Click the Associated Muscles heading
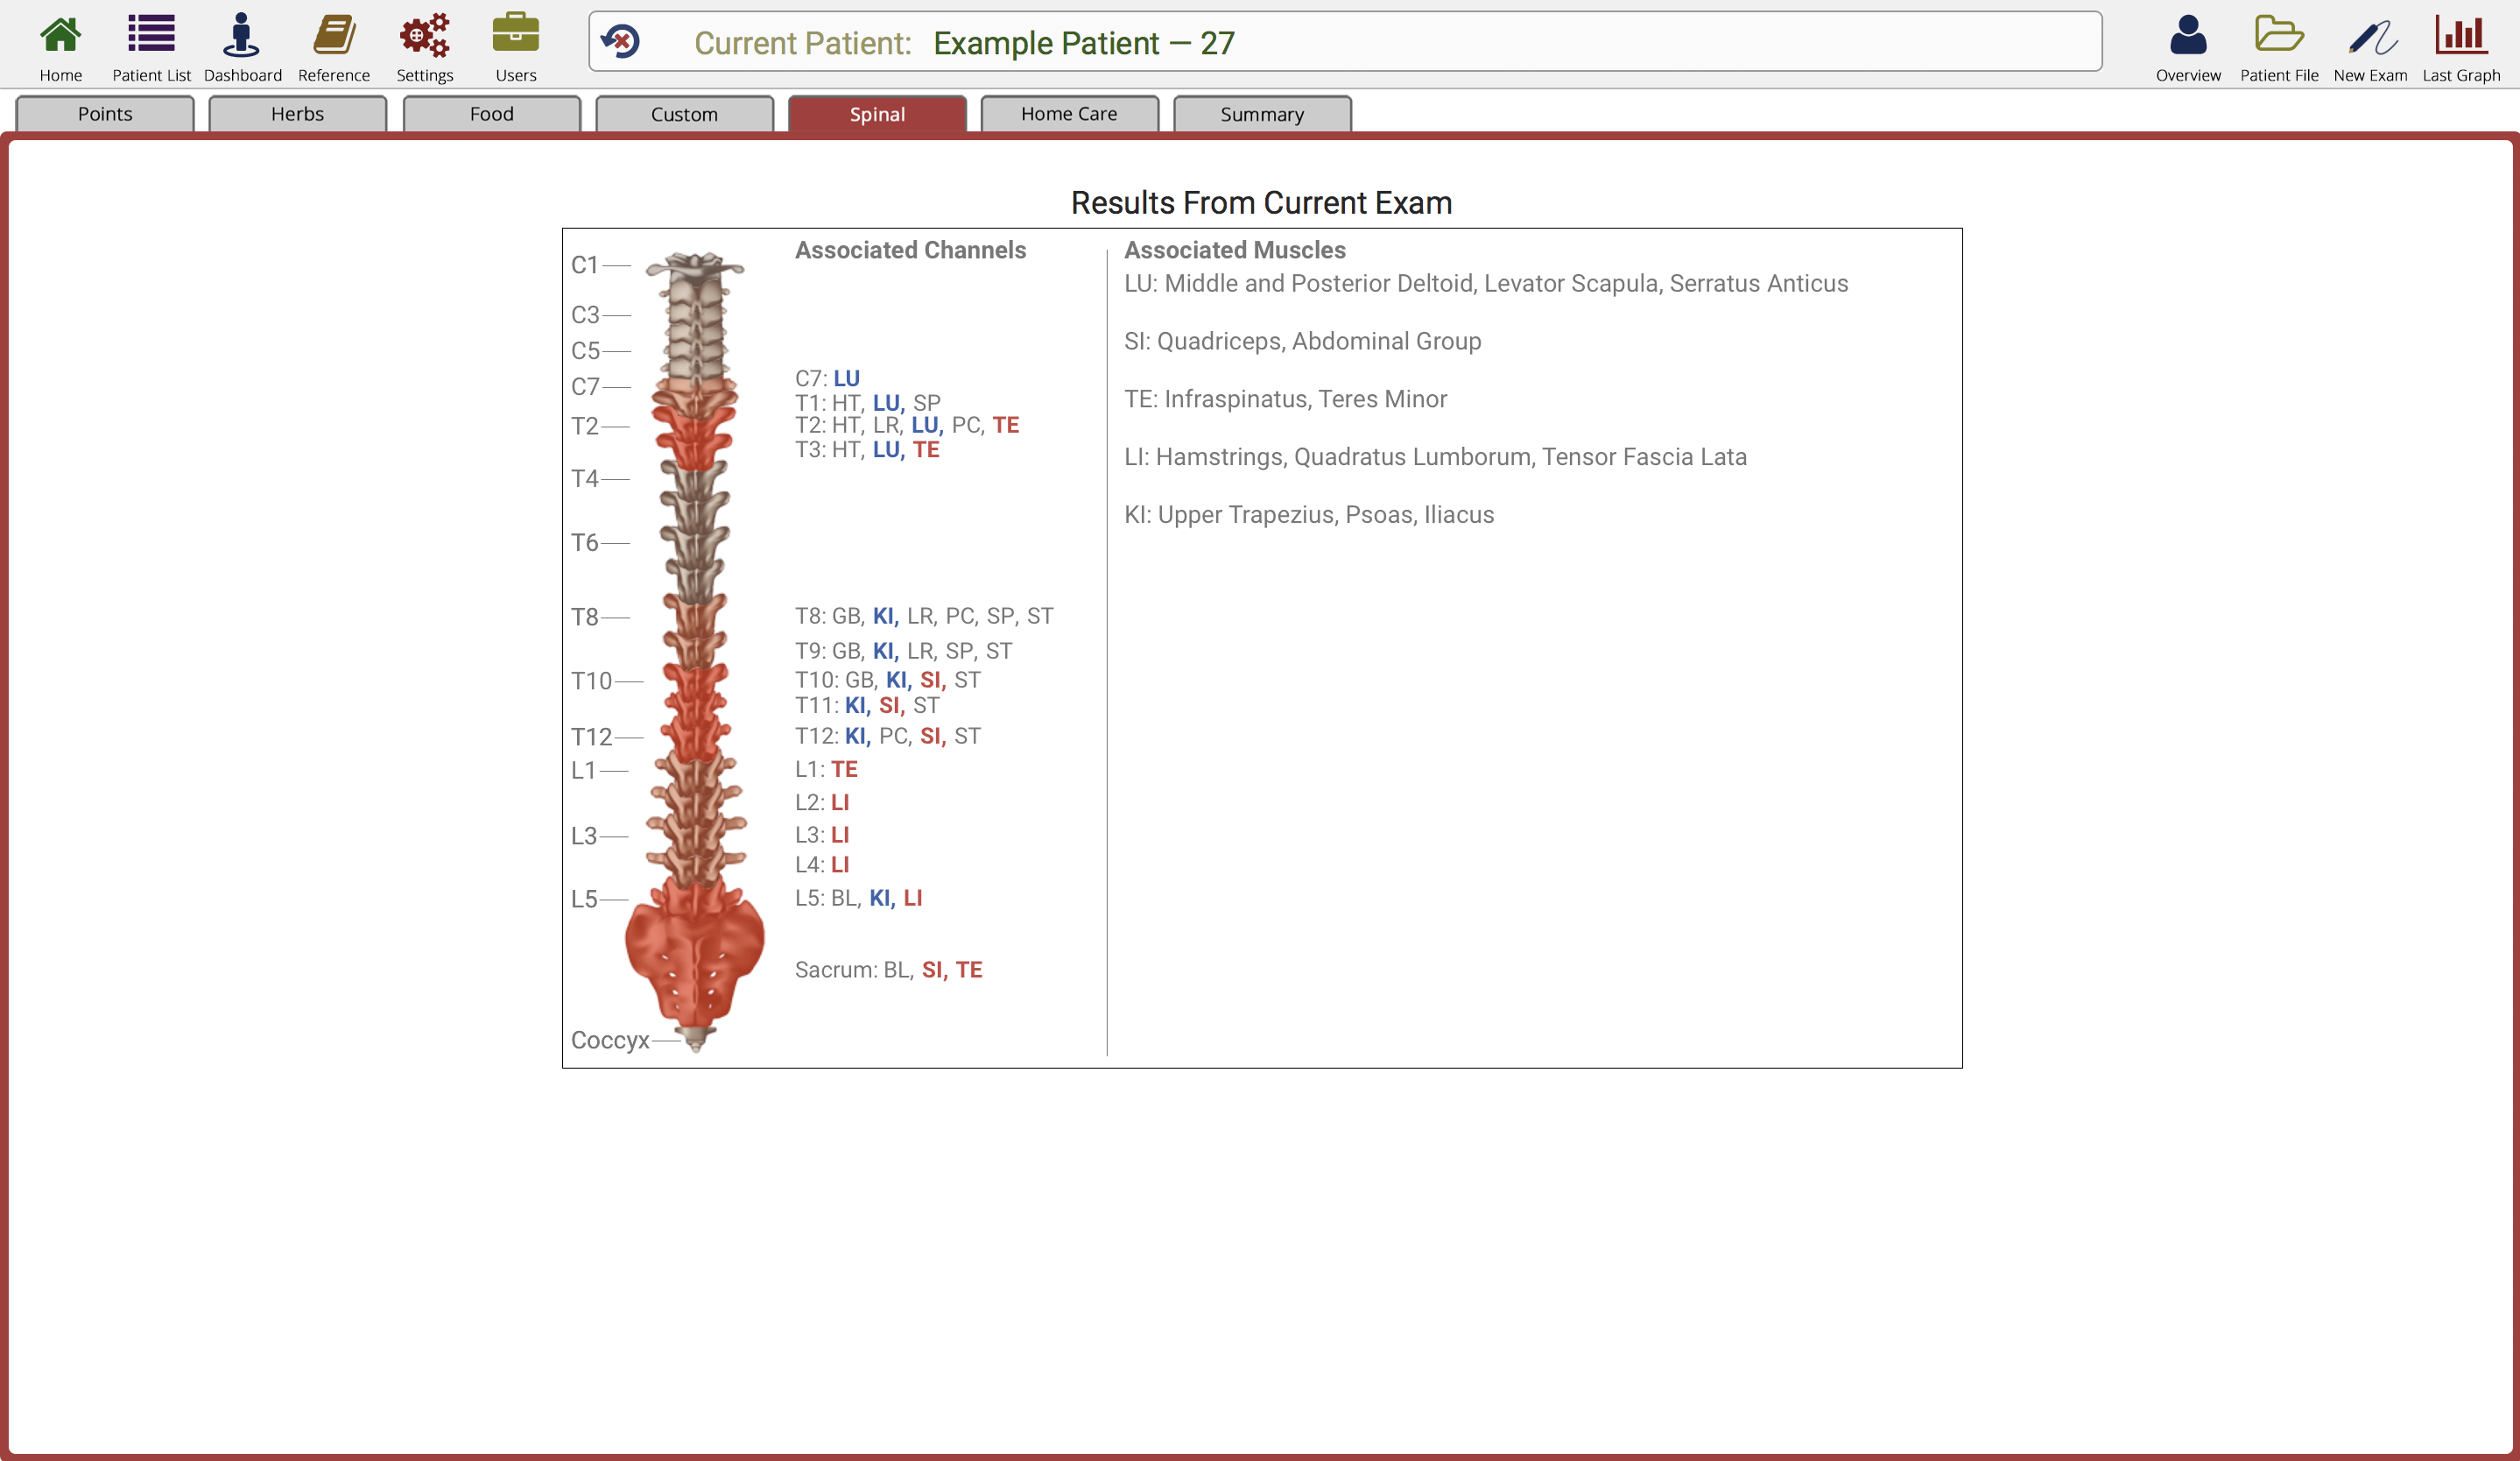Image resolution: width=2520 pixels, height=1461 pixels. (1234, 250)
